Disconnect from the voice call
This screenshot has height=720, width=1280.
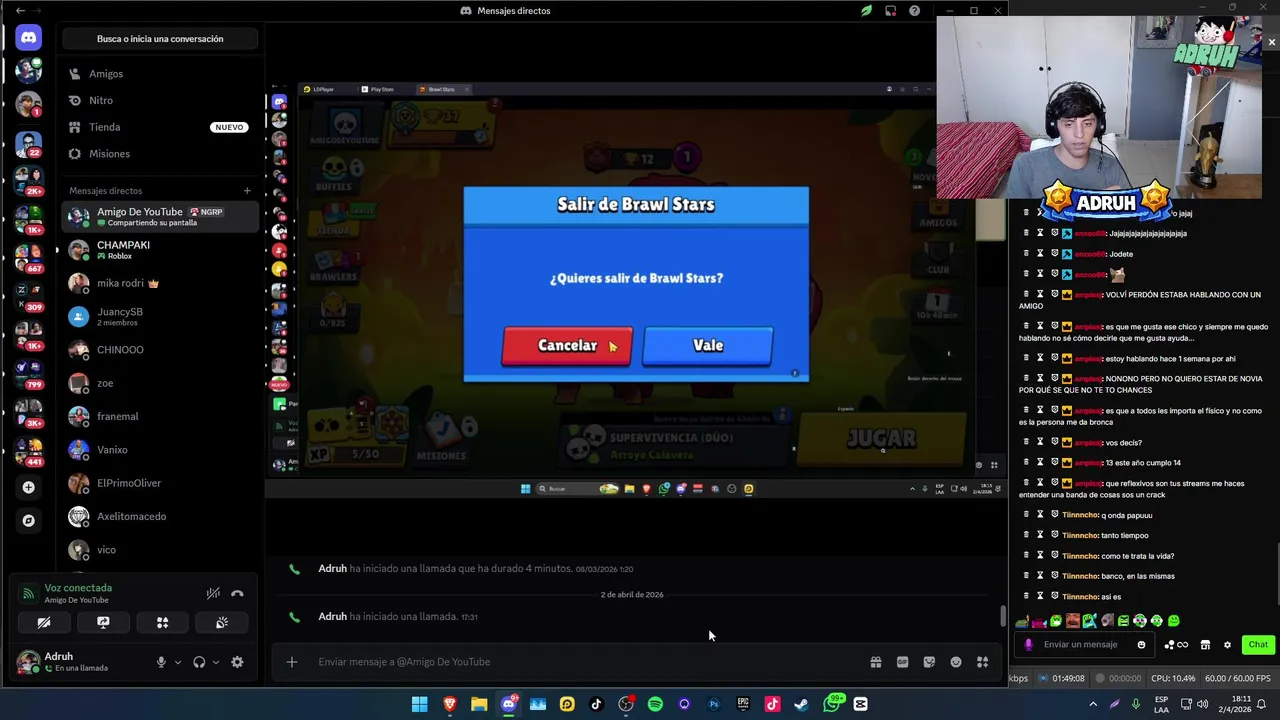[x=237, y=593]
